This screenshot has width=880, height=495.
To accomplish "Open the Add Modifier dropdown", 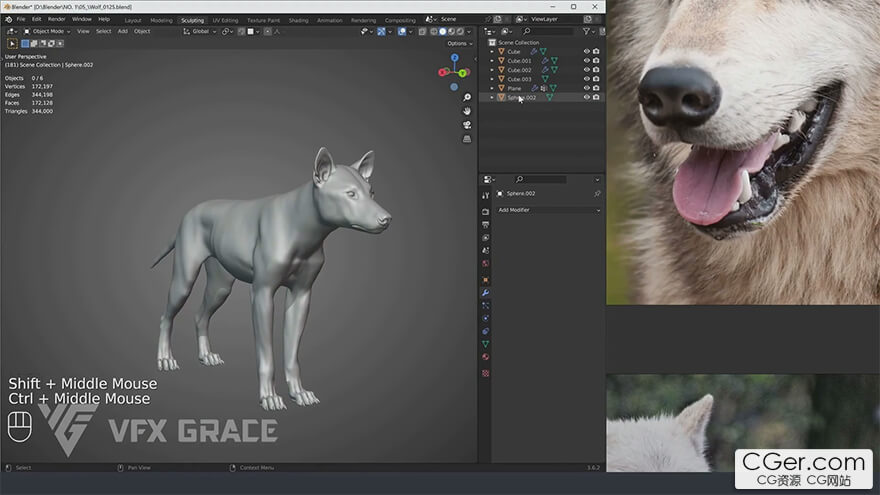I will pos(548,210).
